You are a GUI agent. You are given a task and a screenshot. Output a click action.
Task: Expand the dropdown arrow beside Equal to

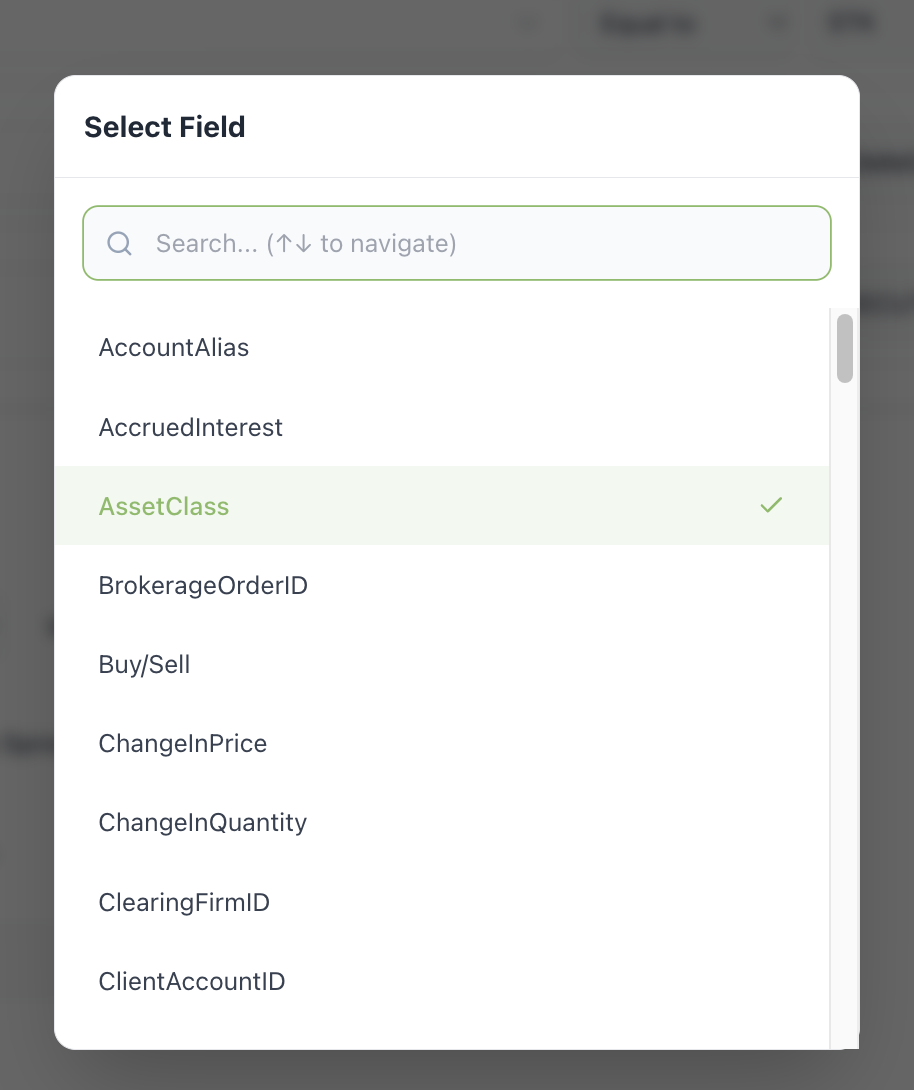point(777,23)
